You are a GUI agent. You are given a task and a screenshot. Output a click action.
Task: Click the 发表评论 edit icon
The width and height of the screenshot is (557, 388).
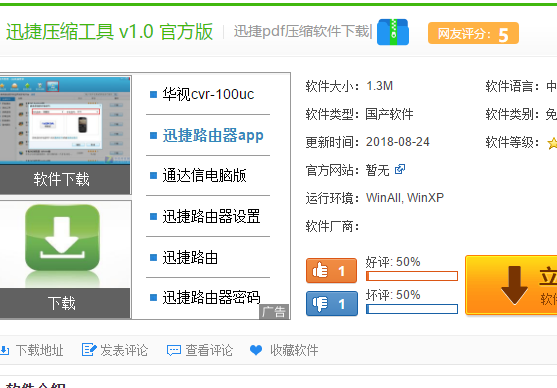point(89,350)
